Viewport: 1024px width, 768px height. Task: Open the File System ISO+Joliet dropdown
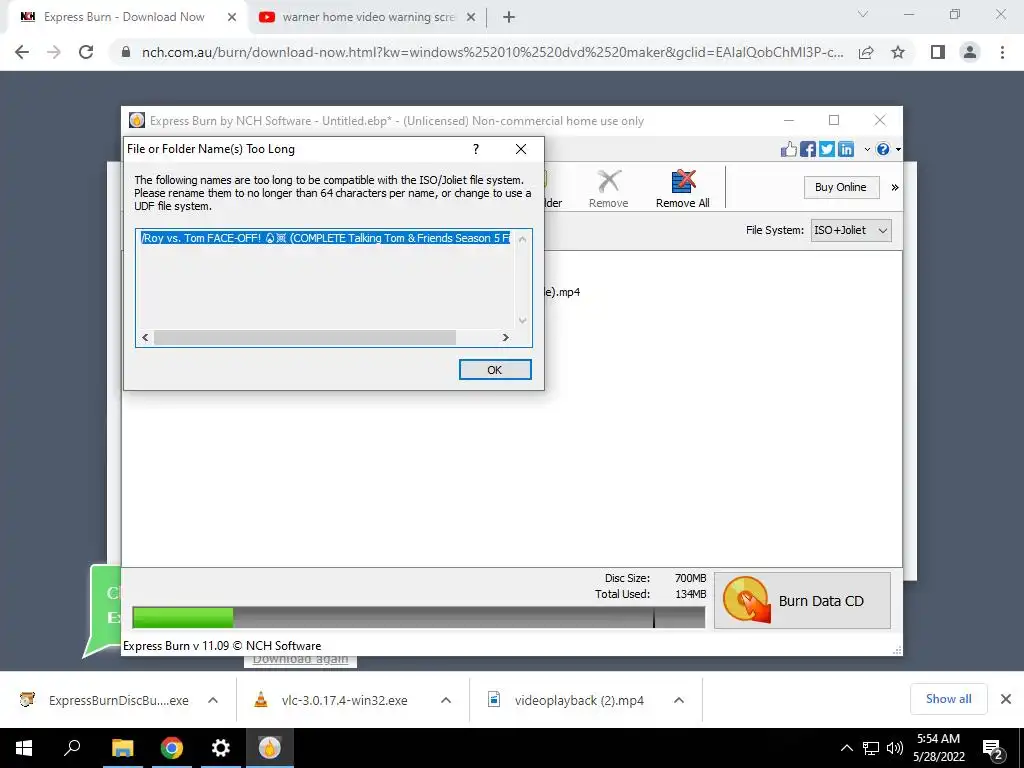click(x=851, y=231)
